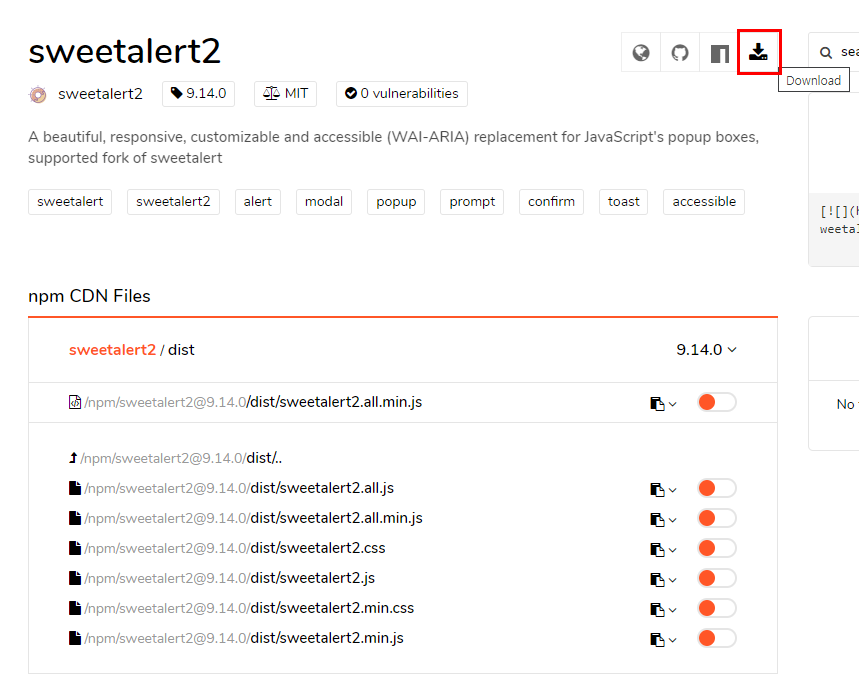This screenshot has width=859, height=685.
Task: Click the up-directory arrow icon
Action: 73,458
